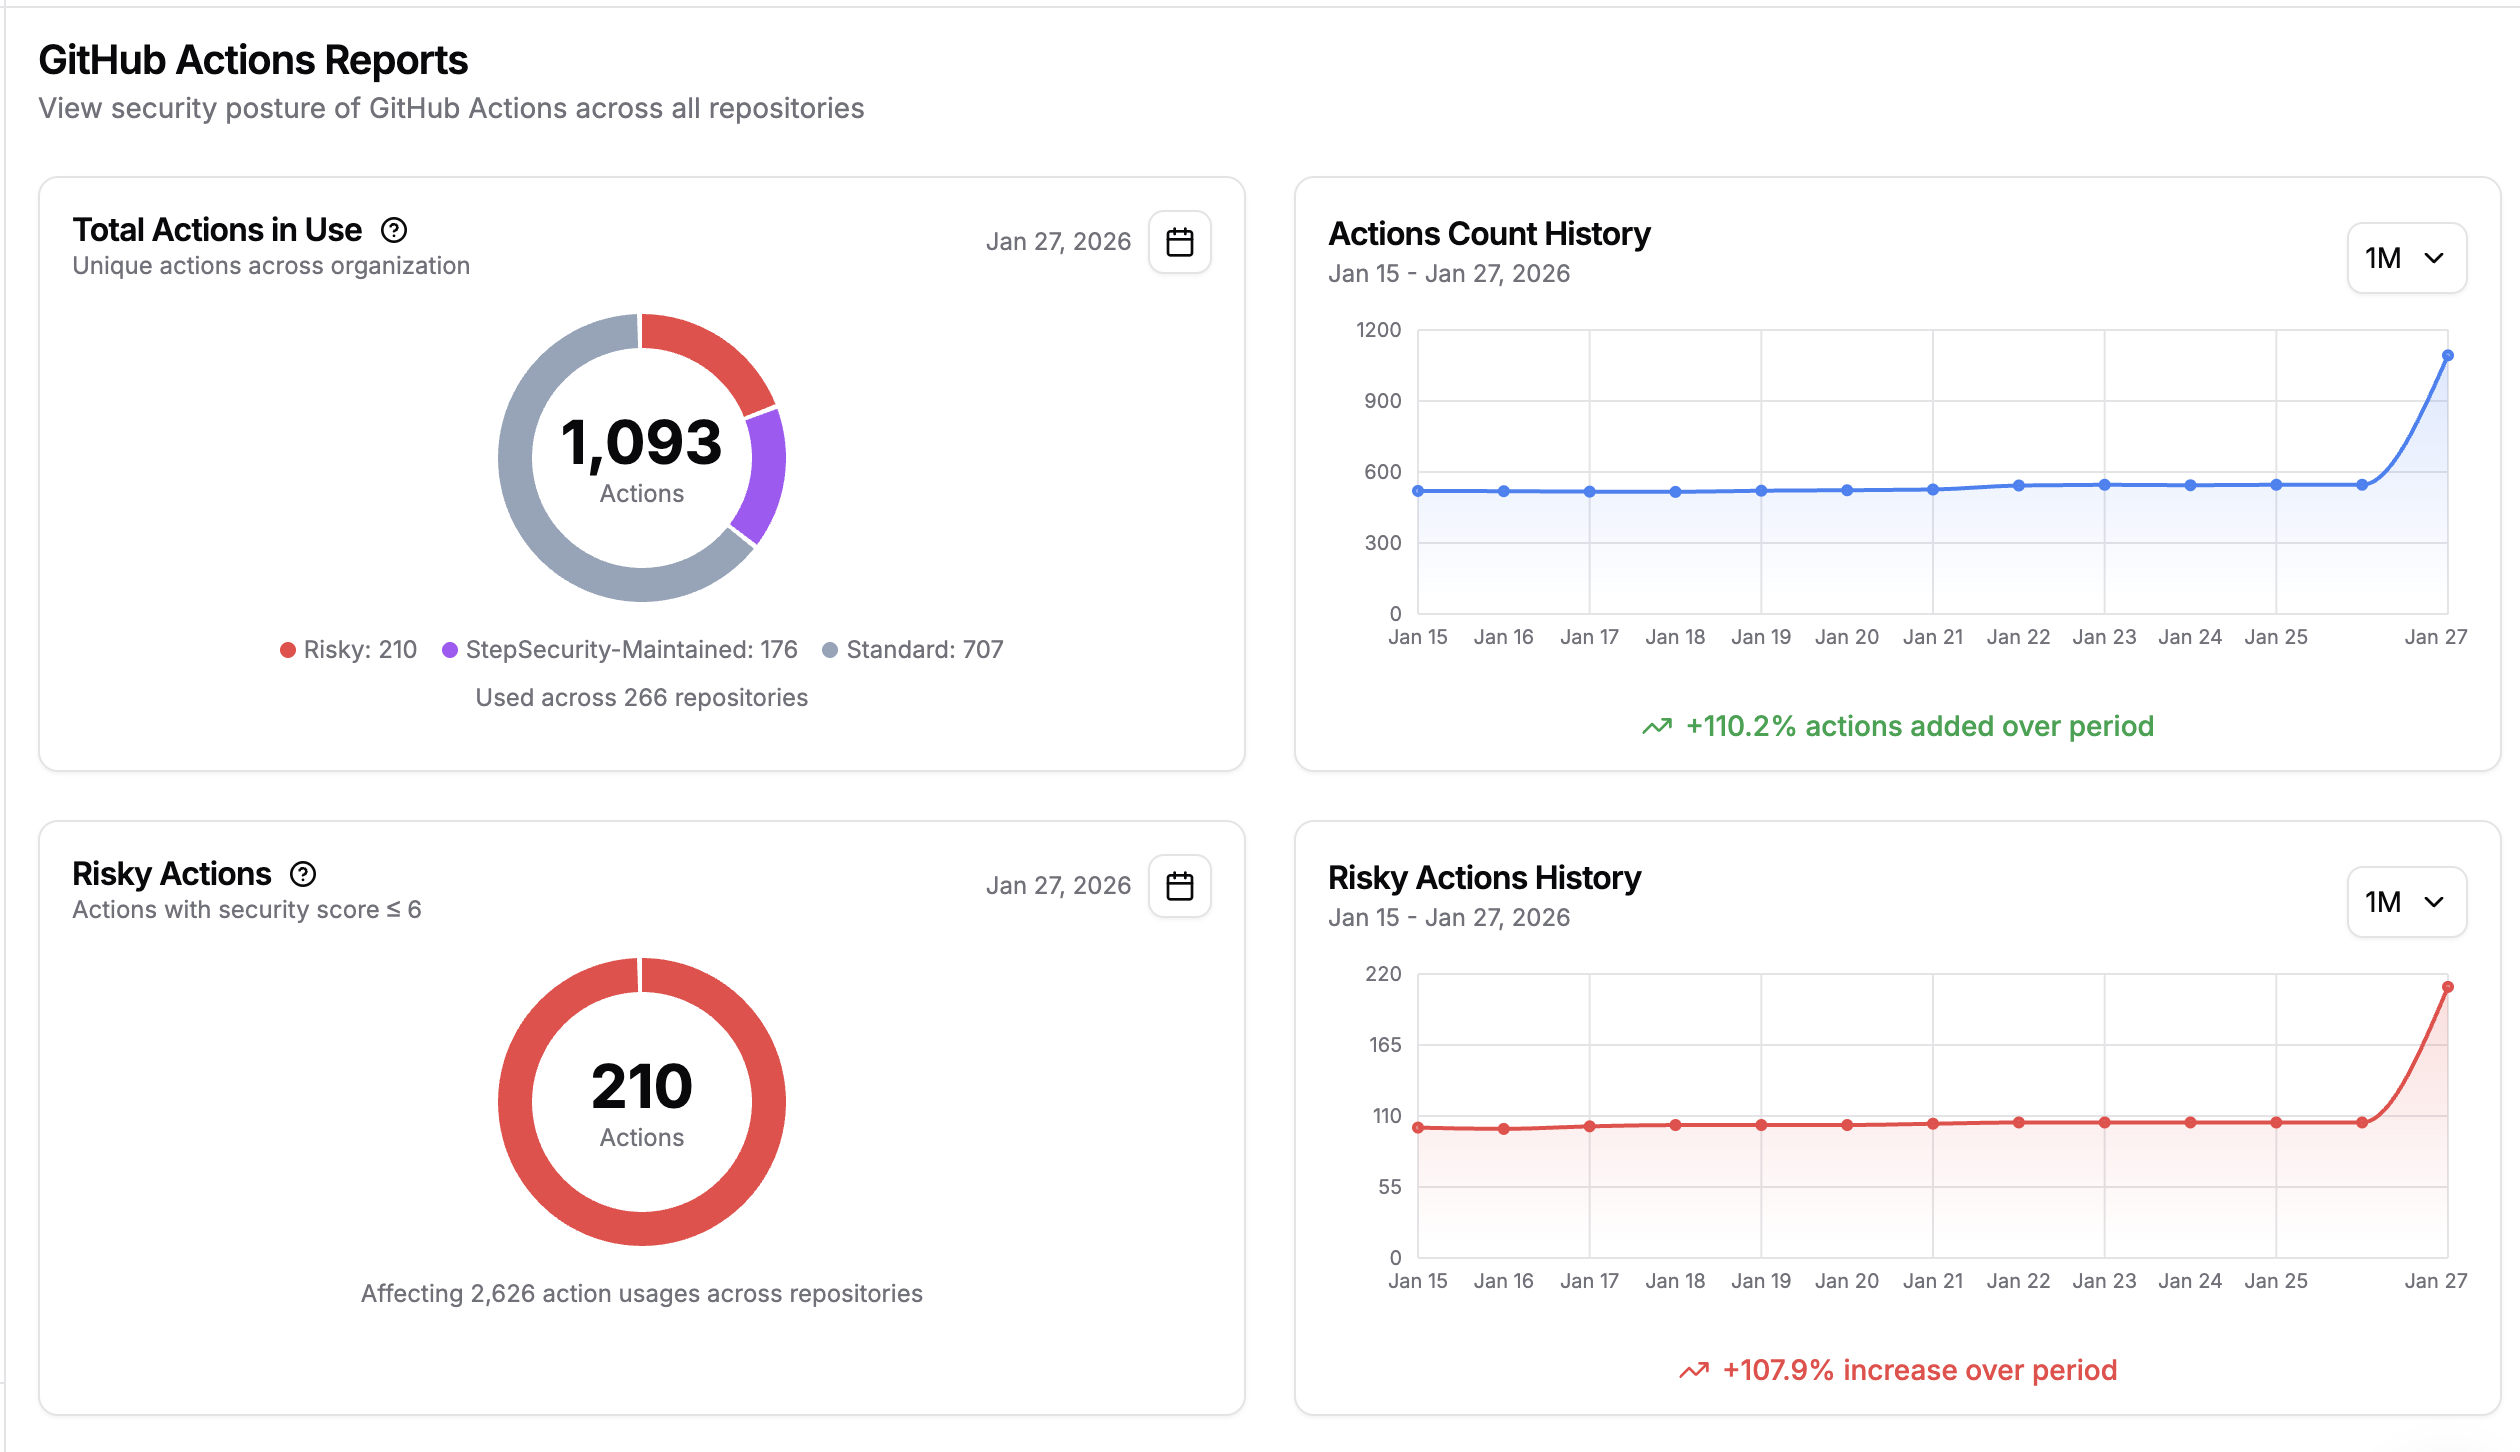The width and height of the screenshot is (2520, 1452).
Task: Click help icon beside Total Actions in Use
Action: point(394,231)
